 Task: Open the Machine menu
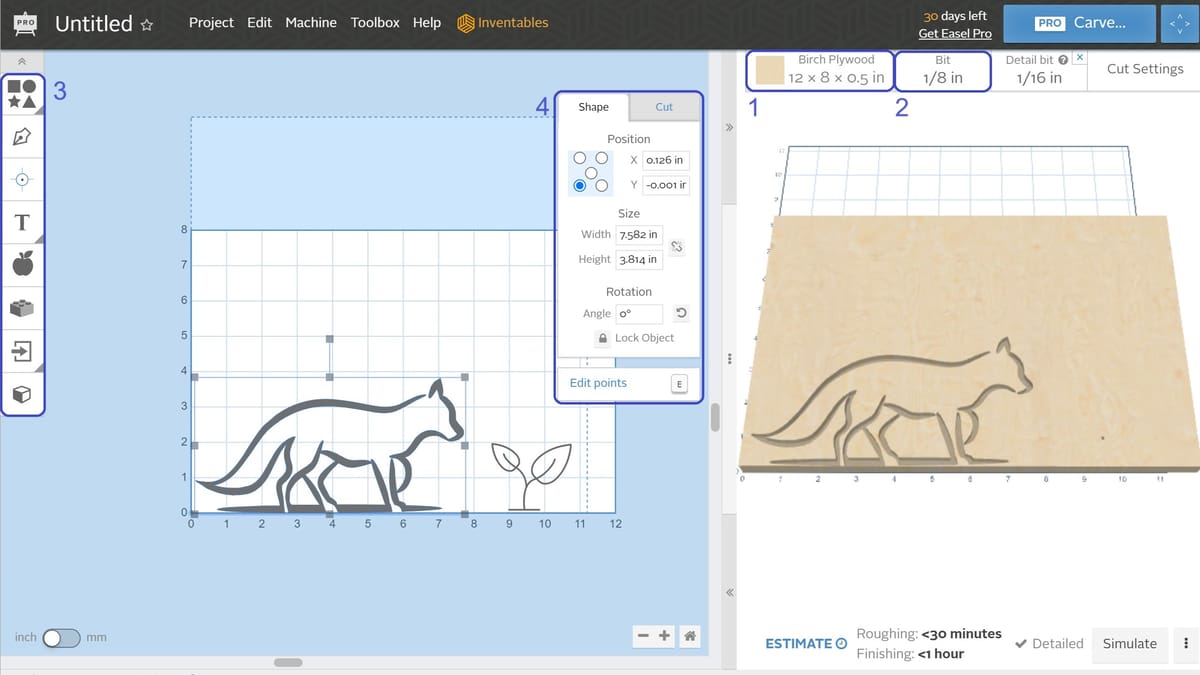coord(310,22)
